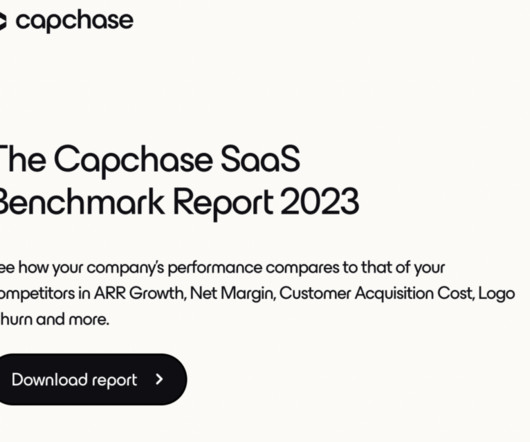
Task: Click the word "2023" in the heading
Action: [320, 202]
